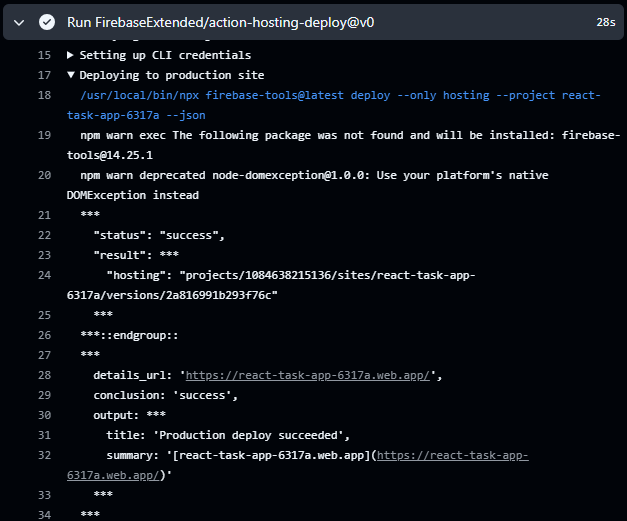This screenshot has width=627, height=521.
Task: Select log line number 17
Action: point(44,75)
